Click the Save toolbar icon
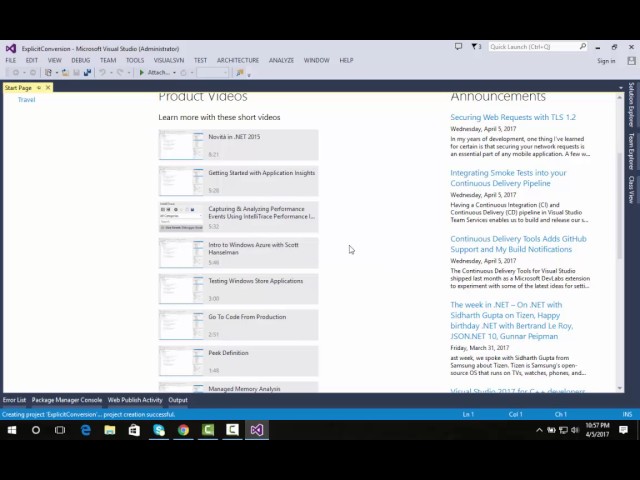This screenshot has height=480, width=640. pos(76,73)
